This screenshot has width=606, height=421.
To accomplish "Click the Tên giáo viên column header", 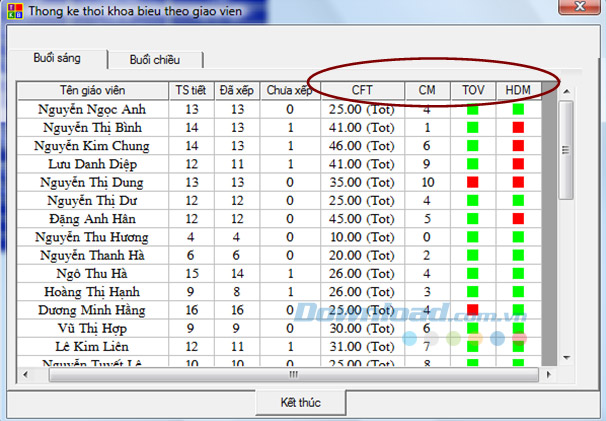I will coord(93,90).
